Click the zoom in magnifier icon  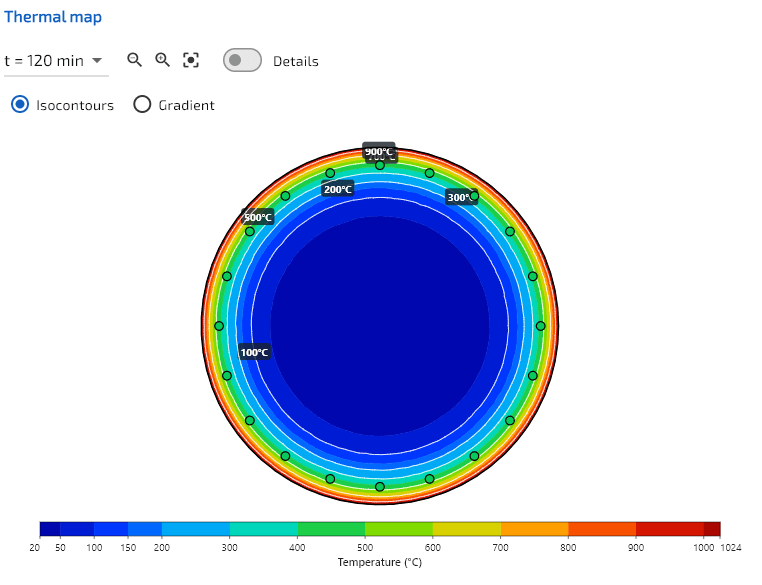click(162, 60)
